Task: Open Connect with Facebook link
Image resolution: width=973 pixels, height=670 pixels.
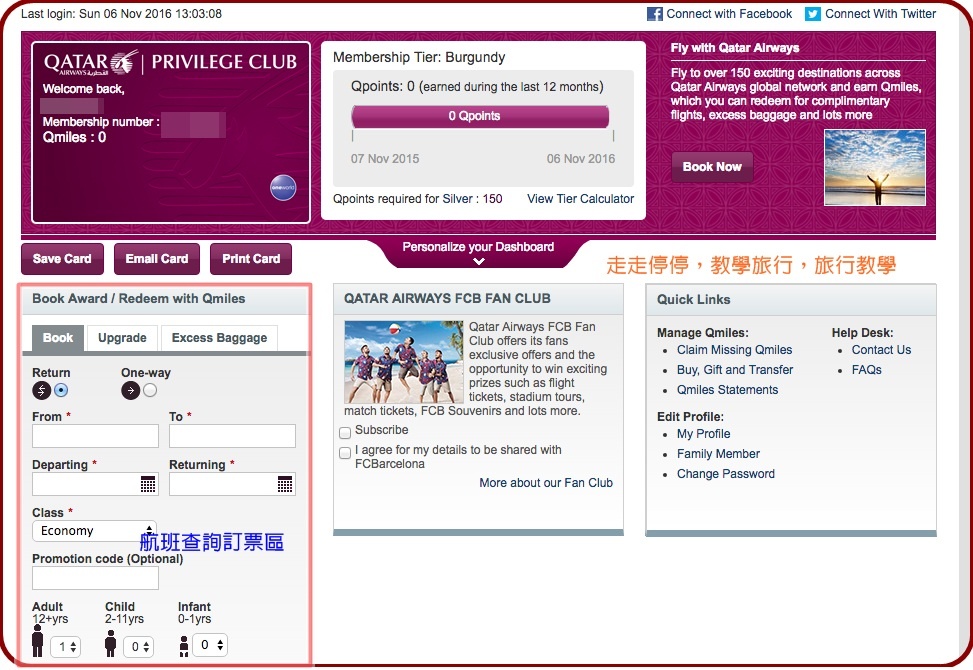Action: (729, 14)
